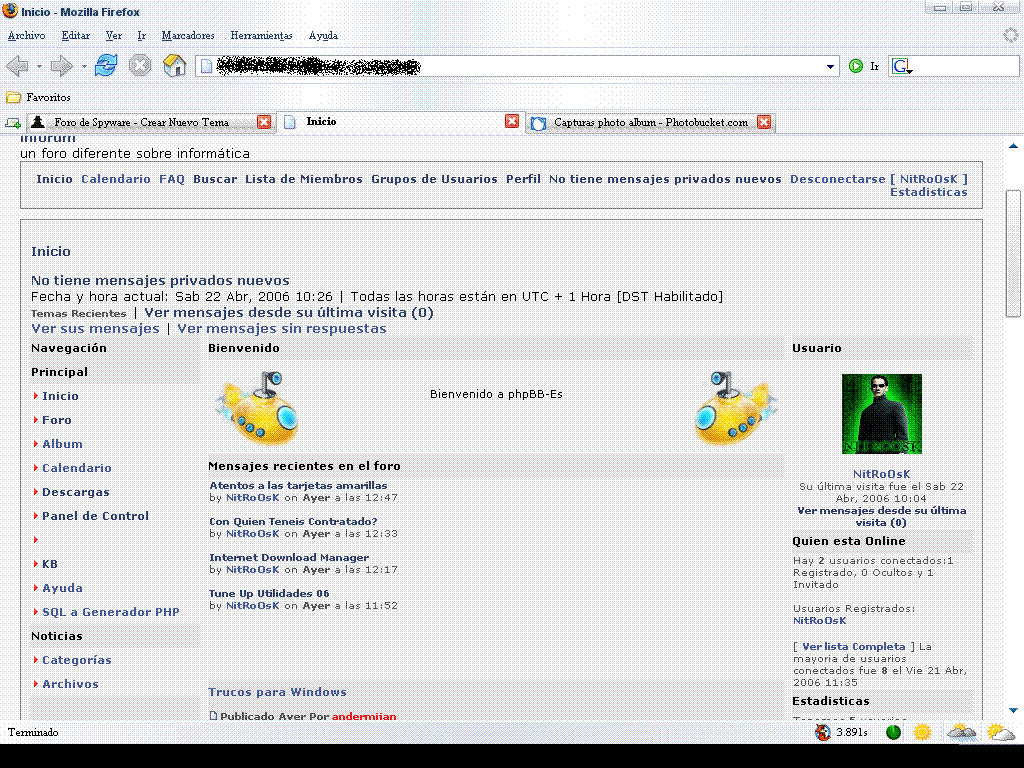The image size is (1024, 768).
Task: Open Lista de Miembros
Action: [x=304, y=179]
